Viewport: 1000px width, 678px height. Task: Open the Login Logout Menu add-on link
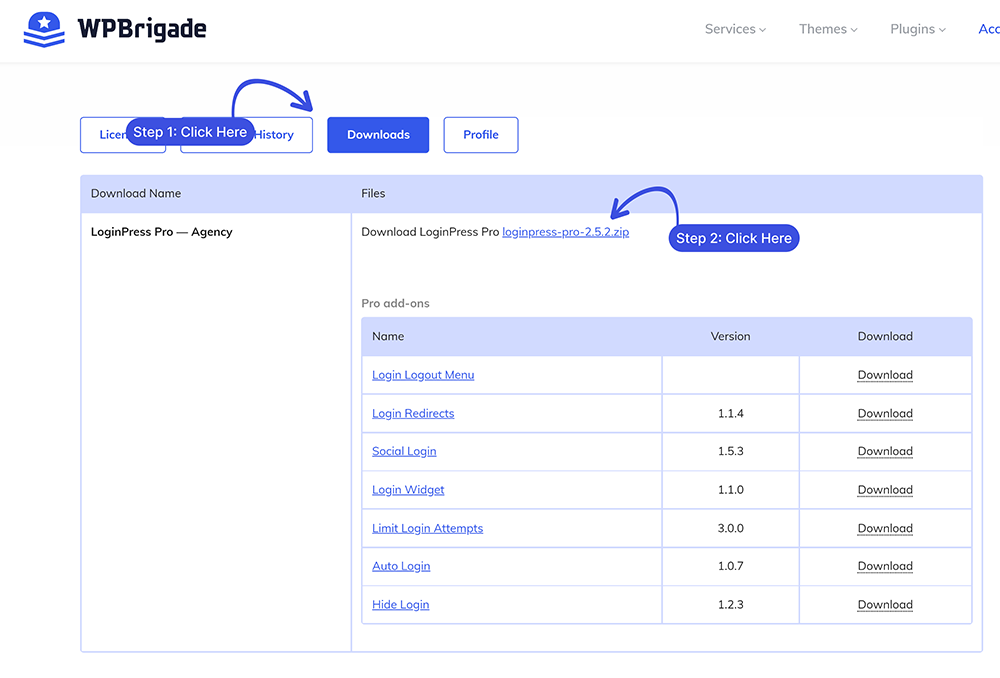tap(423, 375)
